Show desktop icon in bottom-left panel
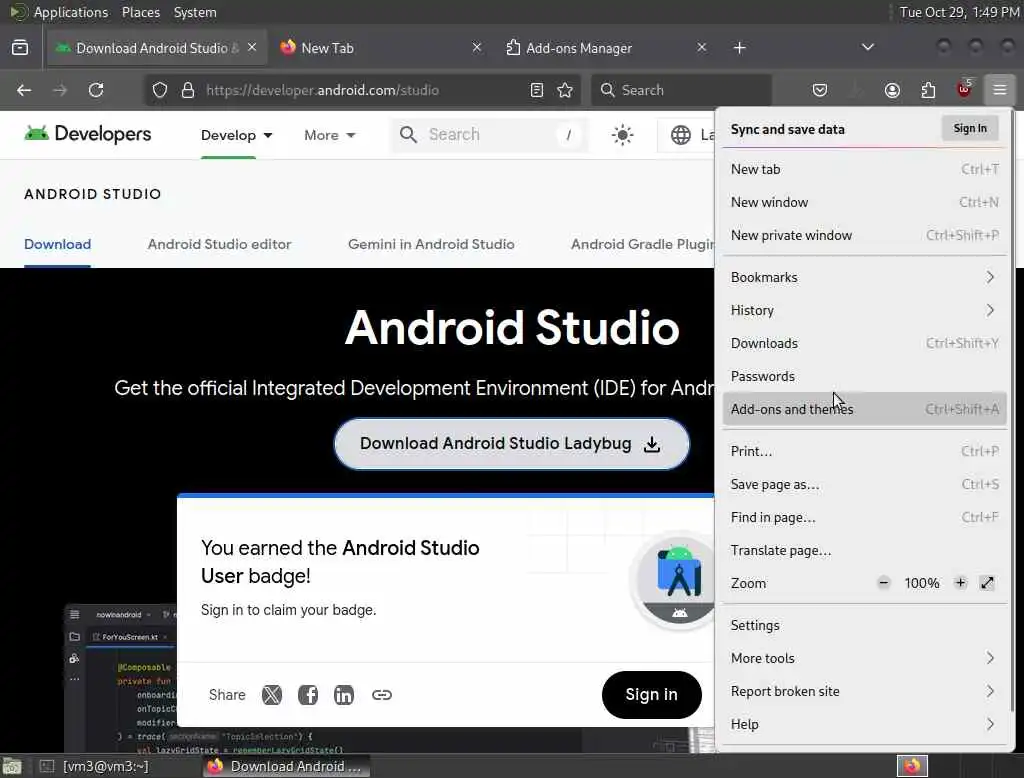1024x778 pixels. pos(12,766)
